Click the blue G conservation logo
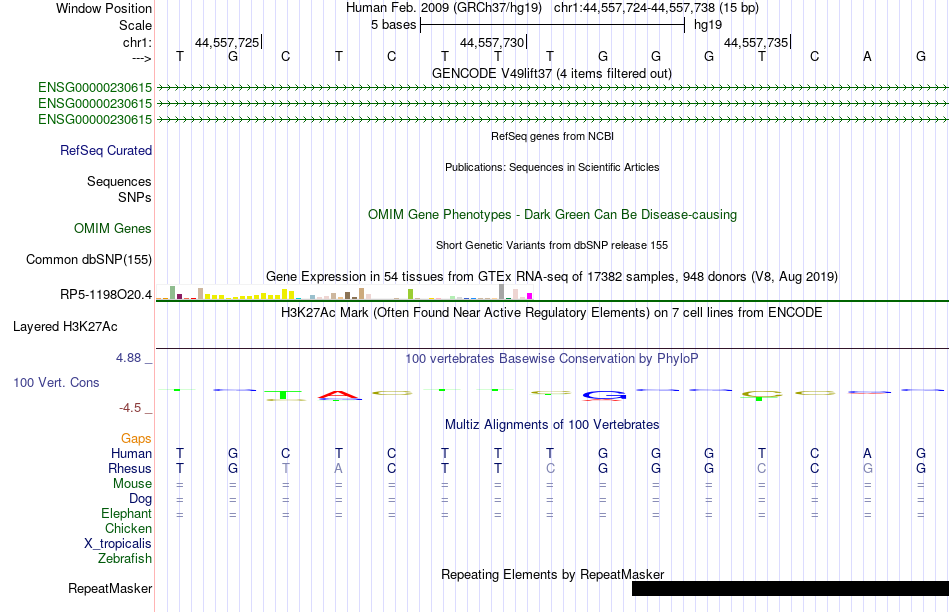 (x=604, y=396)
